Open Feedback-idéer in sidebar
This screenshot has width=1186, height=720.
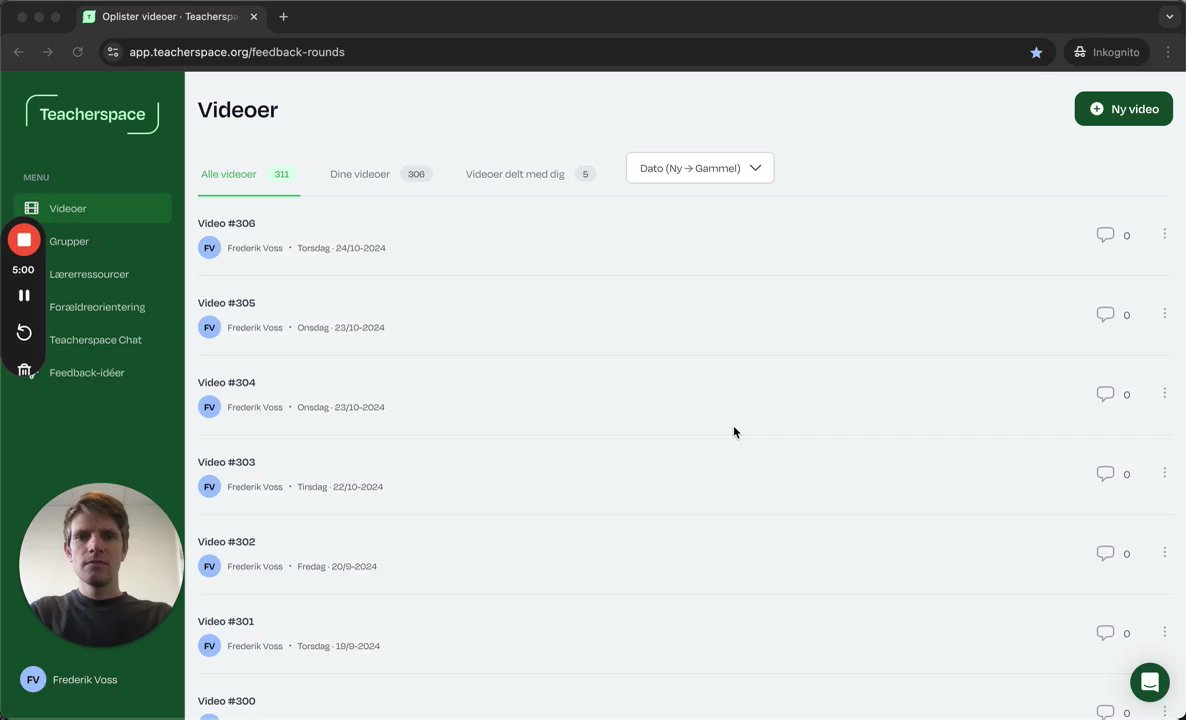pos(86,372)
